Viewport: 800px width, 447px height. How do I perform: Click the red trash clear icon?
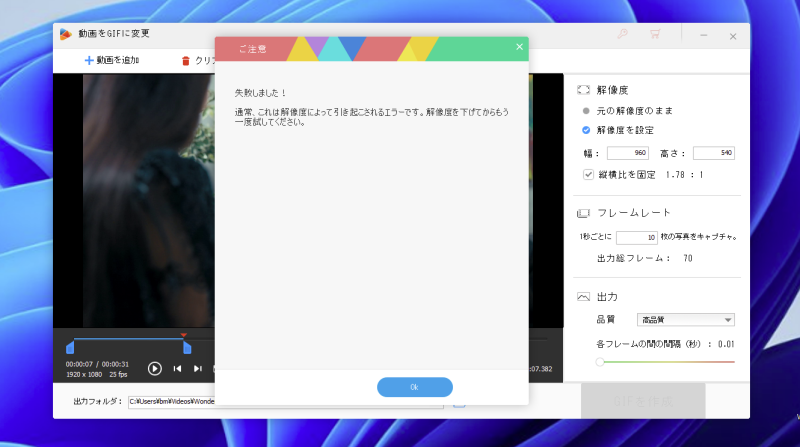[185, 60]
